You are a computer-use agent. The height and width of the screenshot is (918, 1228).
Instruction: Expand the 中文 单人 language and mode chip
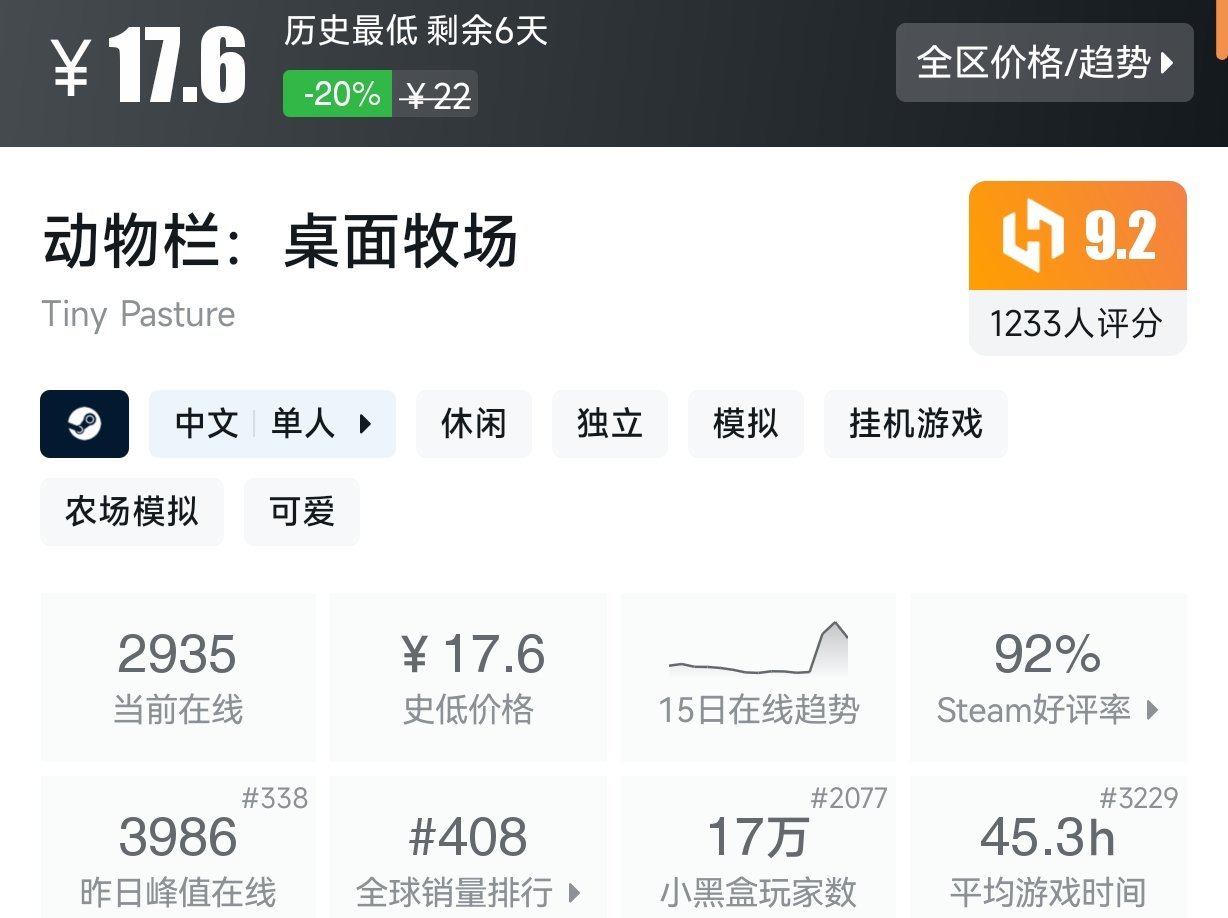click(272, 424)
